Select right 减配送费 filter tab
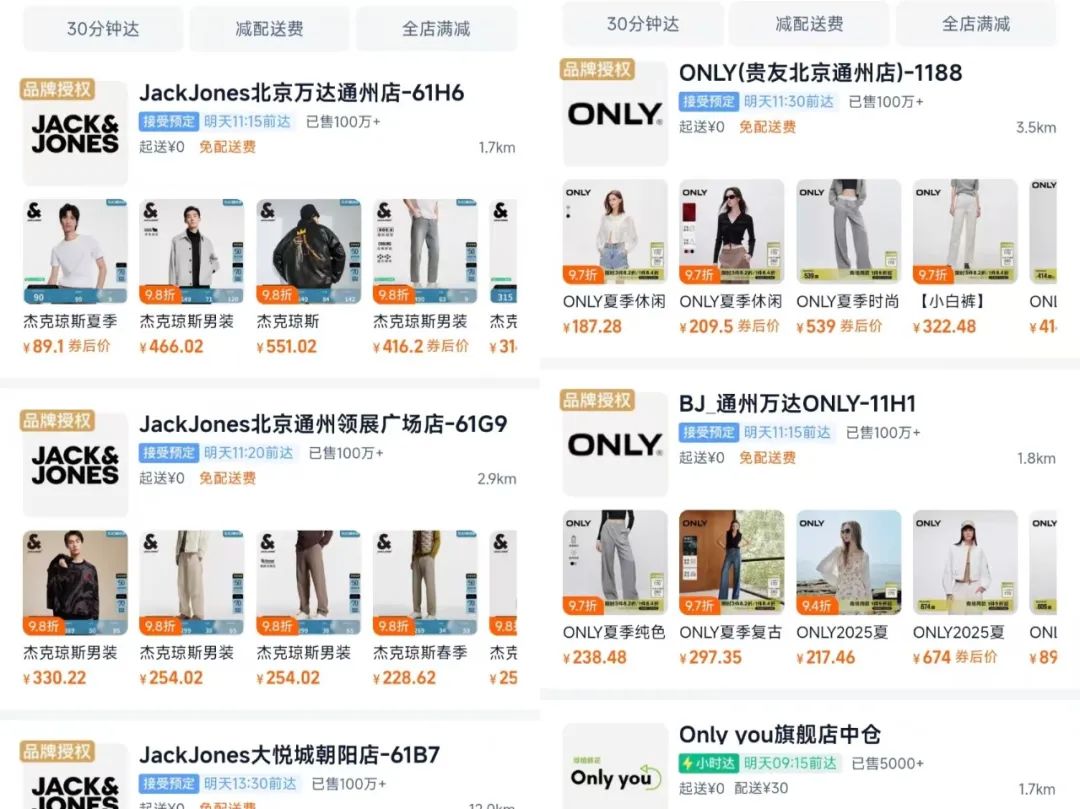Screen dimensions: 1080x809 (x=809, y=24)
